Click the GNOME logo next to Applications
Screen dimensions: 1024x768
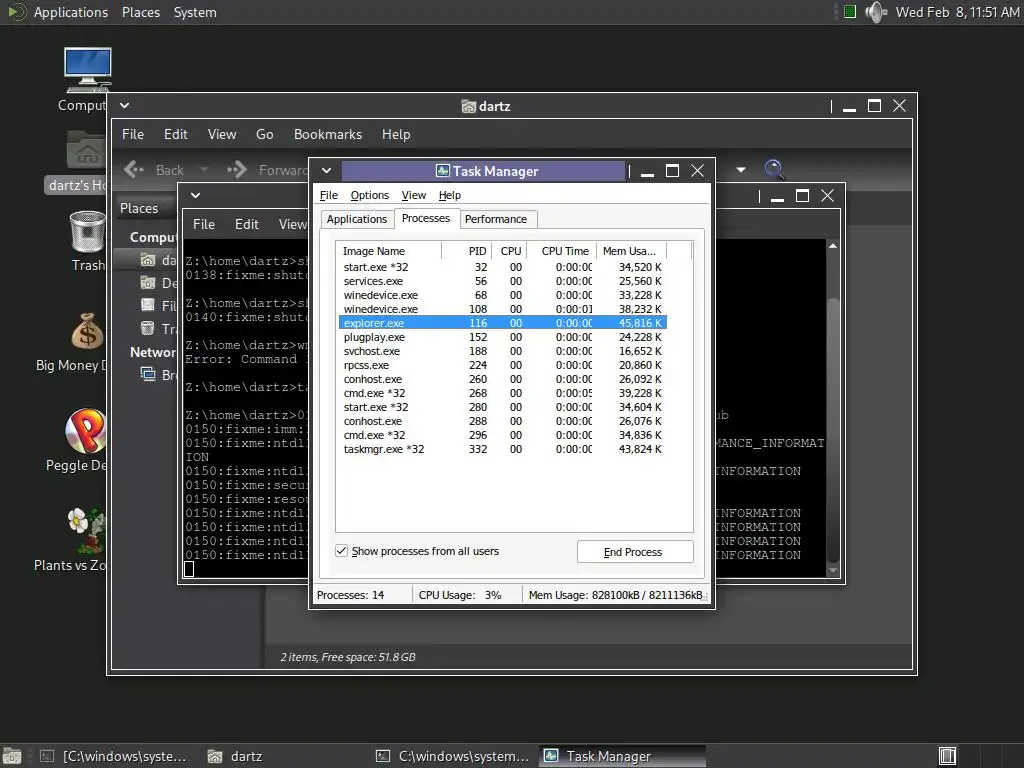click(x=16, y=12)
